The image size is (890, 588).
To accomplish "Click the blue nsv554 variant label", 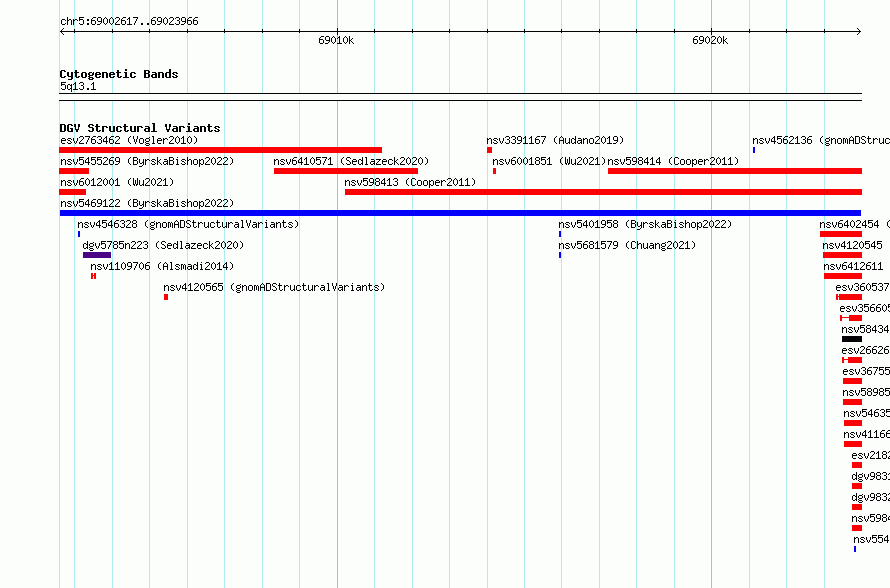I will [871, 539].
